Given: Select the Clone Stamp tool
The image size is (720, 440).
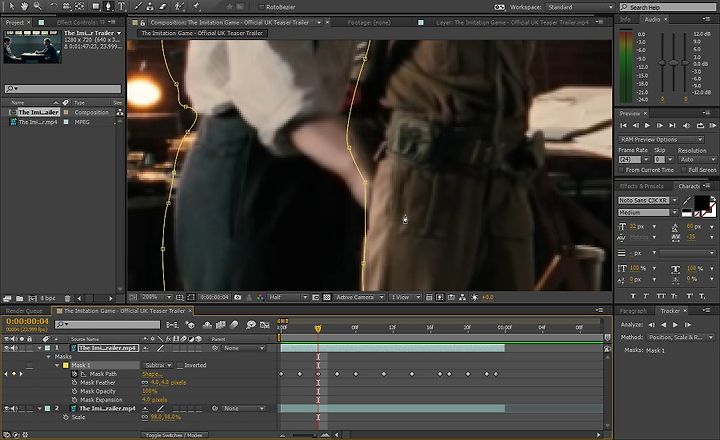Looking at the screenshot, I should [150, 6].
